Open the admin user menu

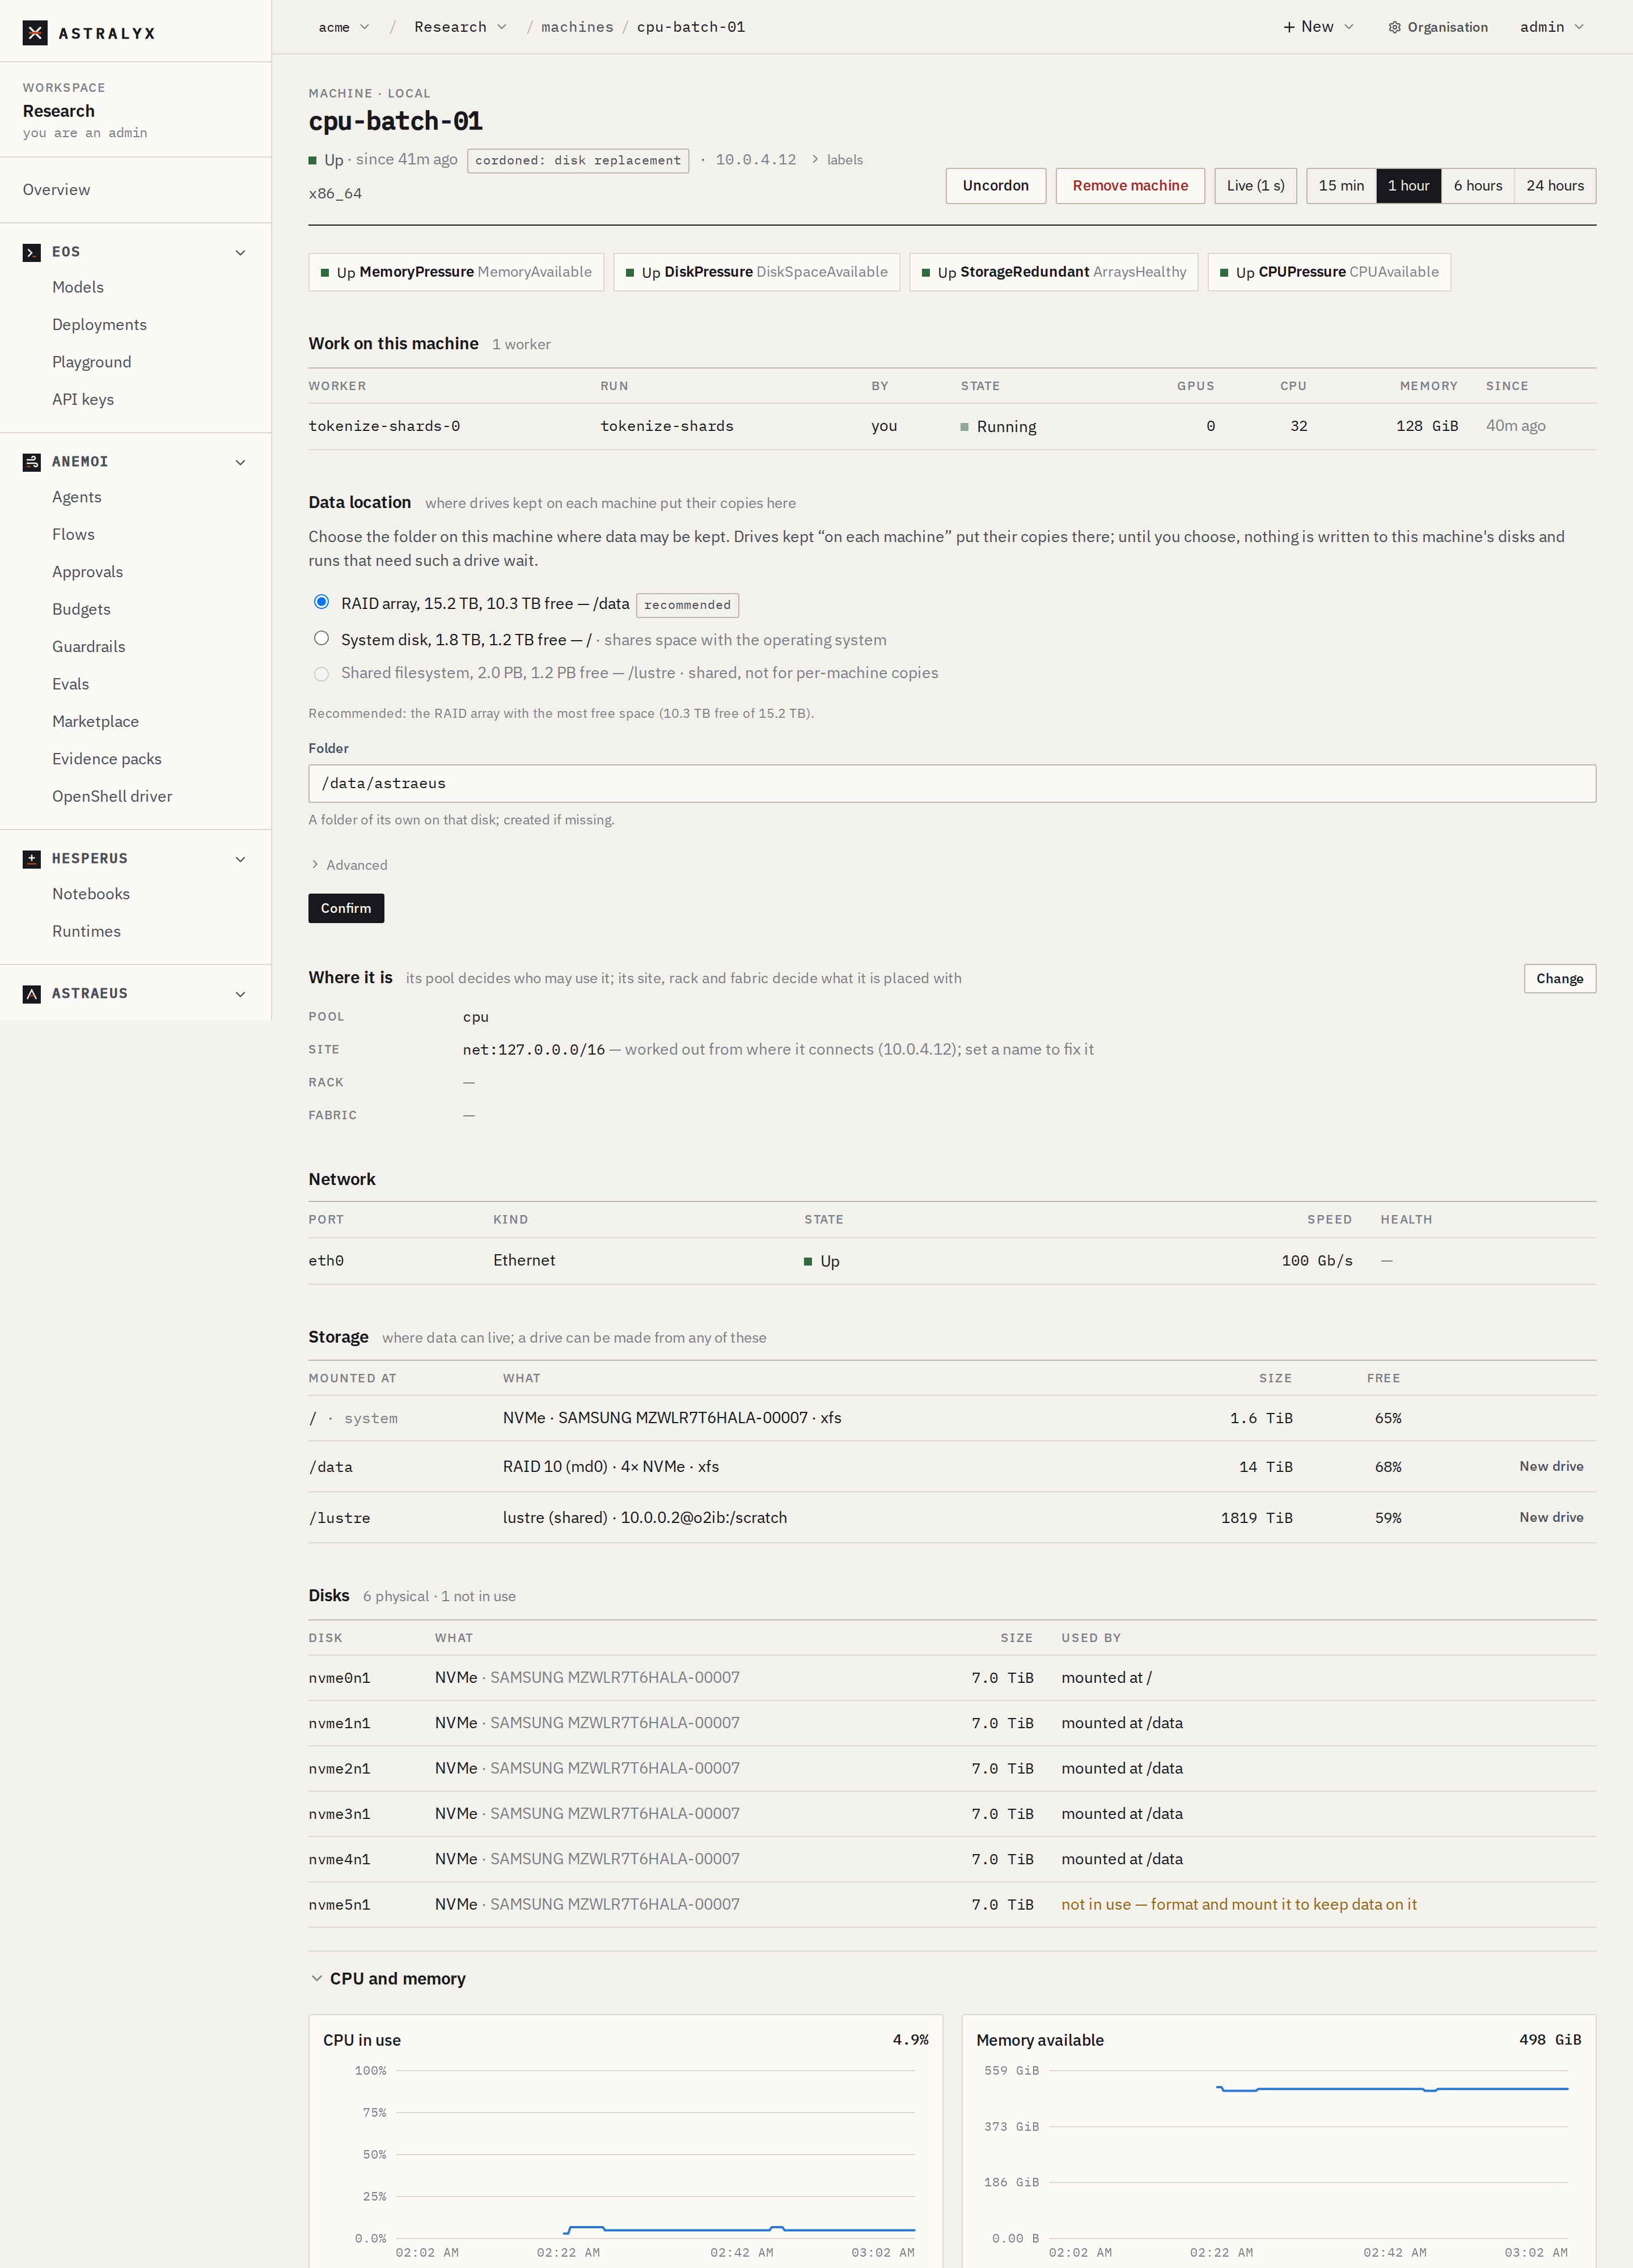coord(1552,27)
